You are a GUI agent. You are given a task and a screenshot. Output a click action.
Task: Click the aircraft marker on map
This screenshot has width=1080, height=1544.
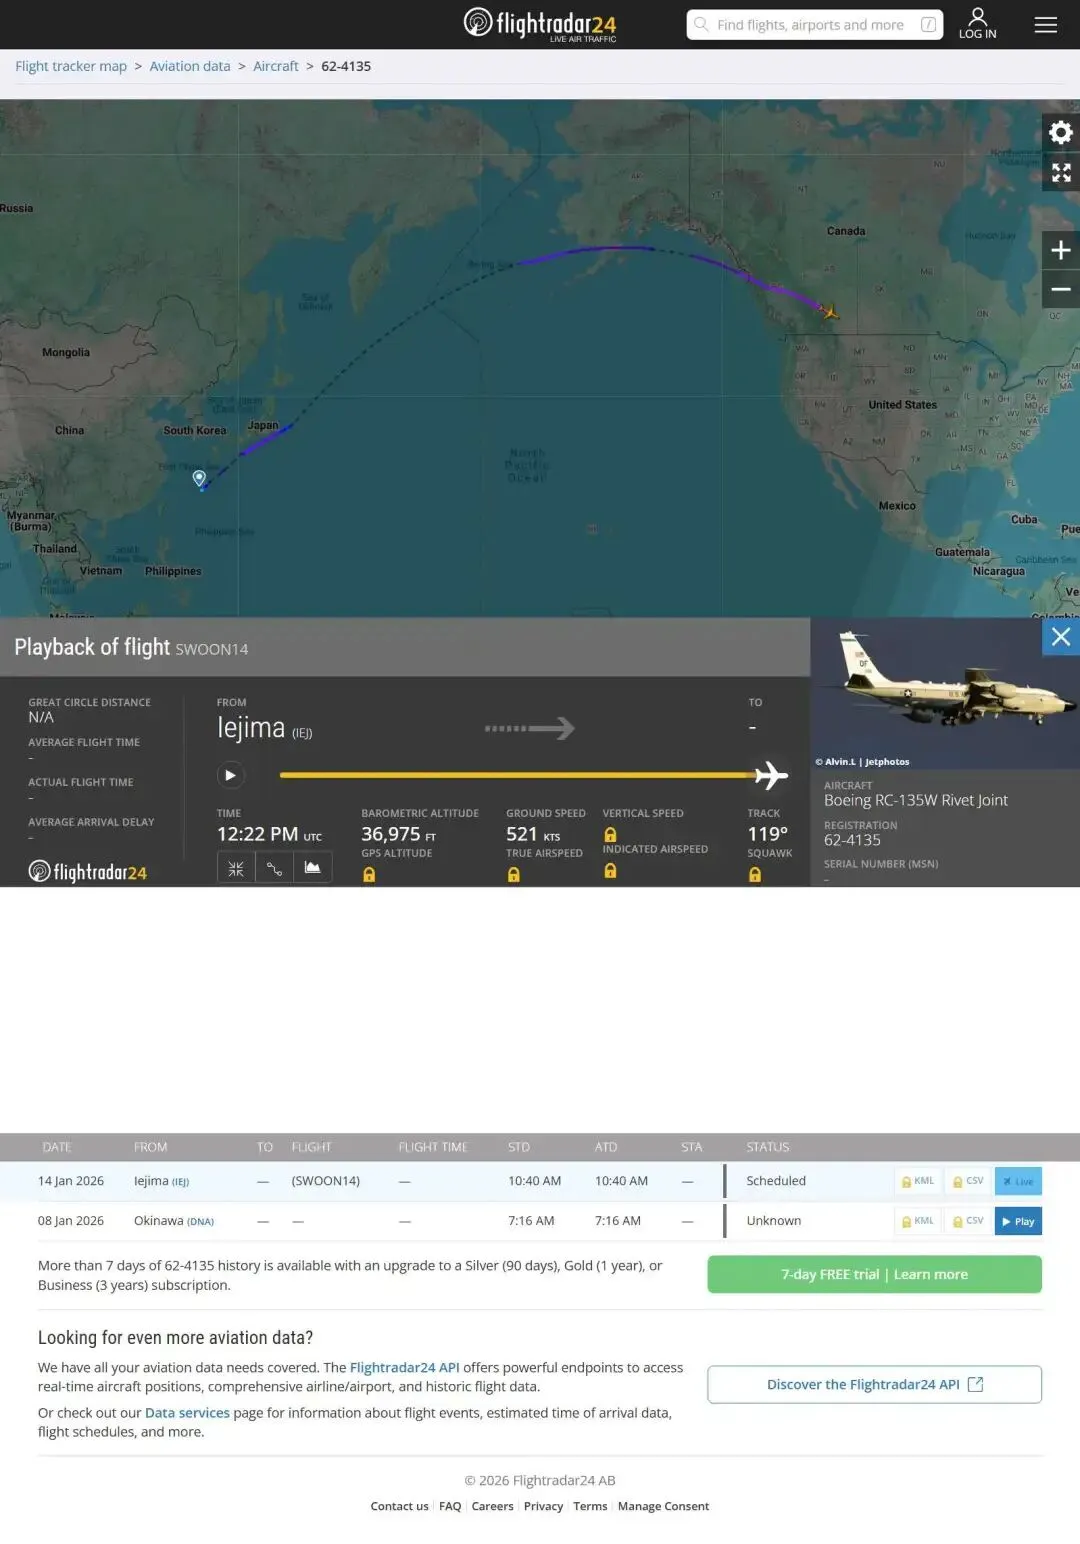829,312
